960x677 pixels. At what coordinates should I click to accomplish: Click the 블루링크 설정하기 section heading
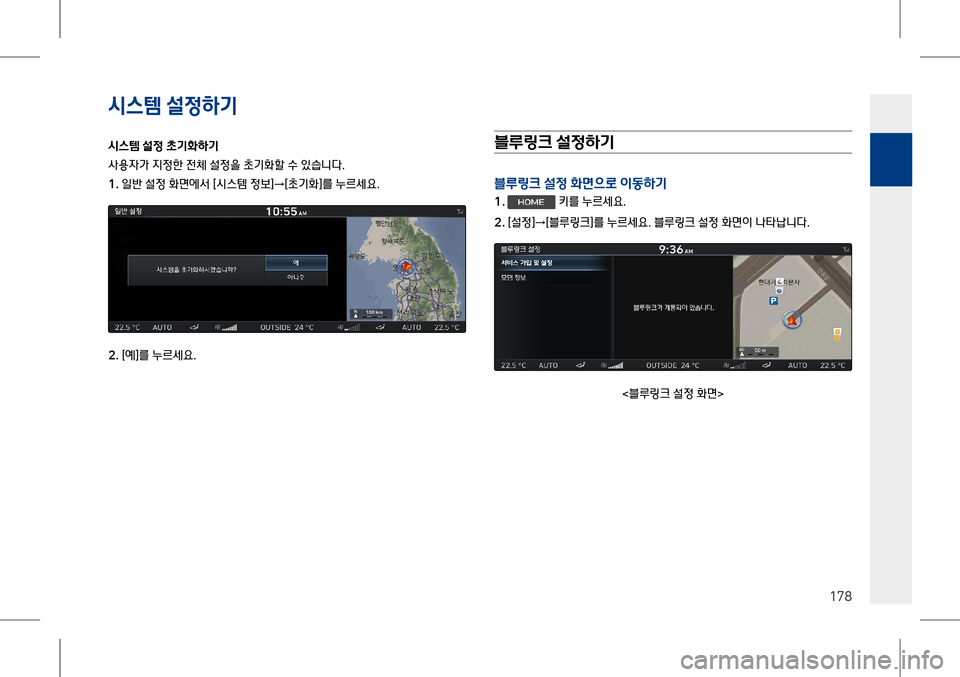(x=554, y=142)
